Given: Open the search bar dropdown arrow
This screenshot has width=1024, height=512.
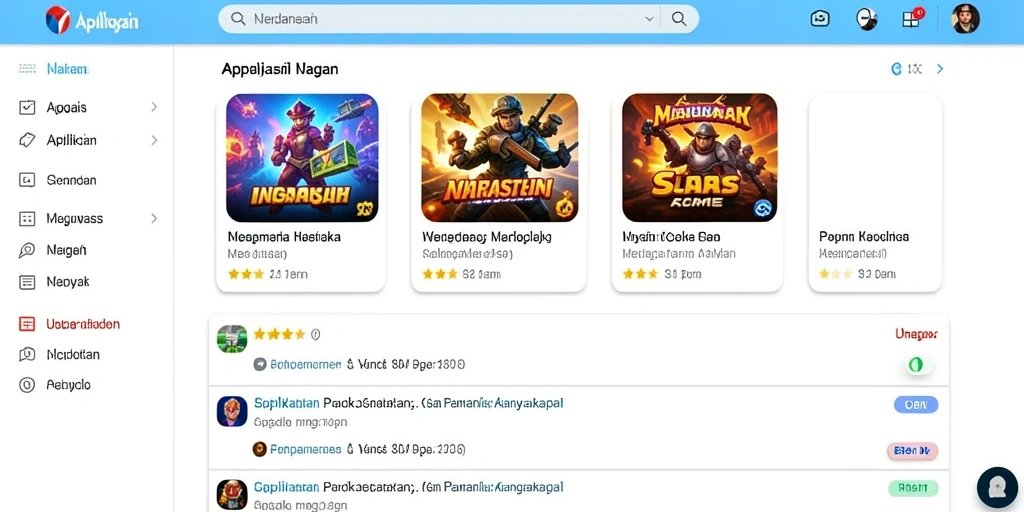Looking at the screenshot, I should point(649,19).
